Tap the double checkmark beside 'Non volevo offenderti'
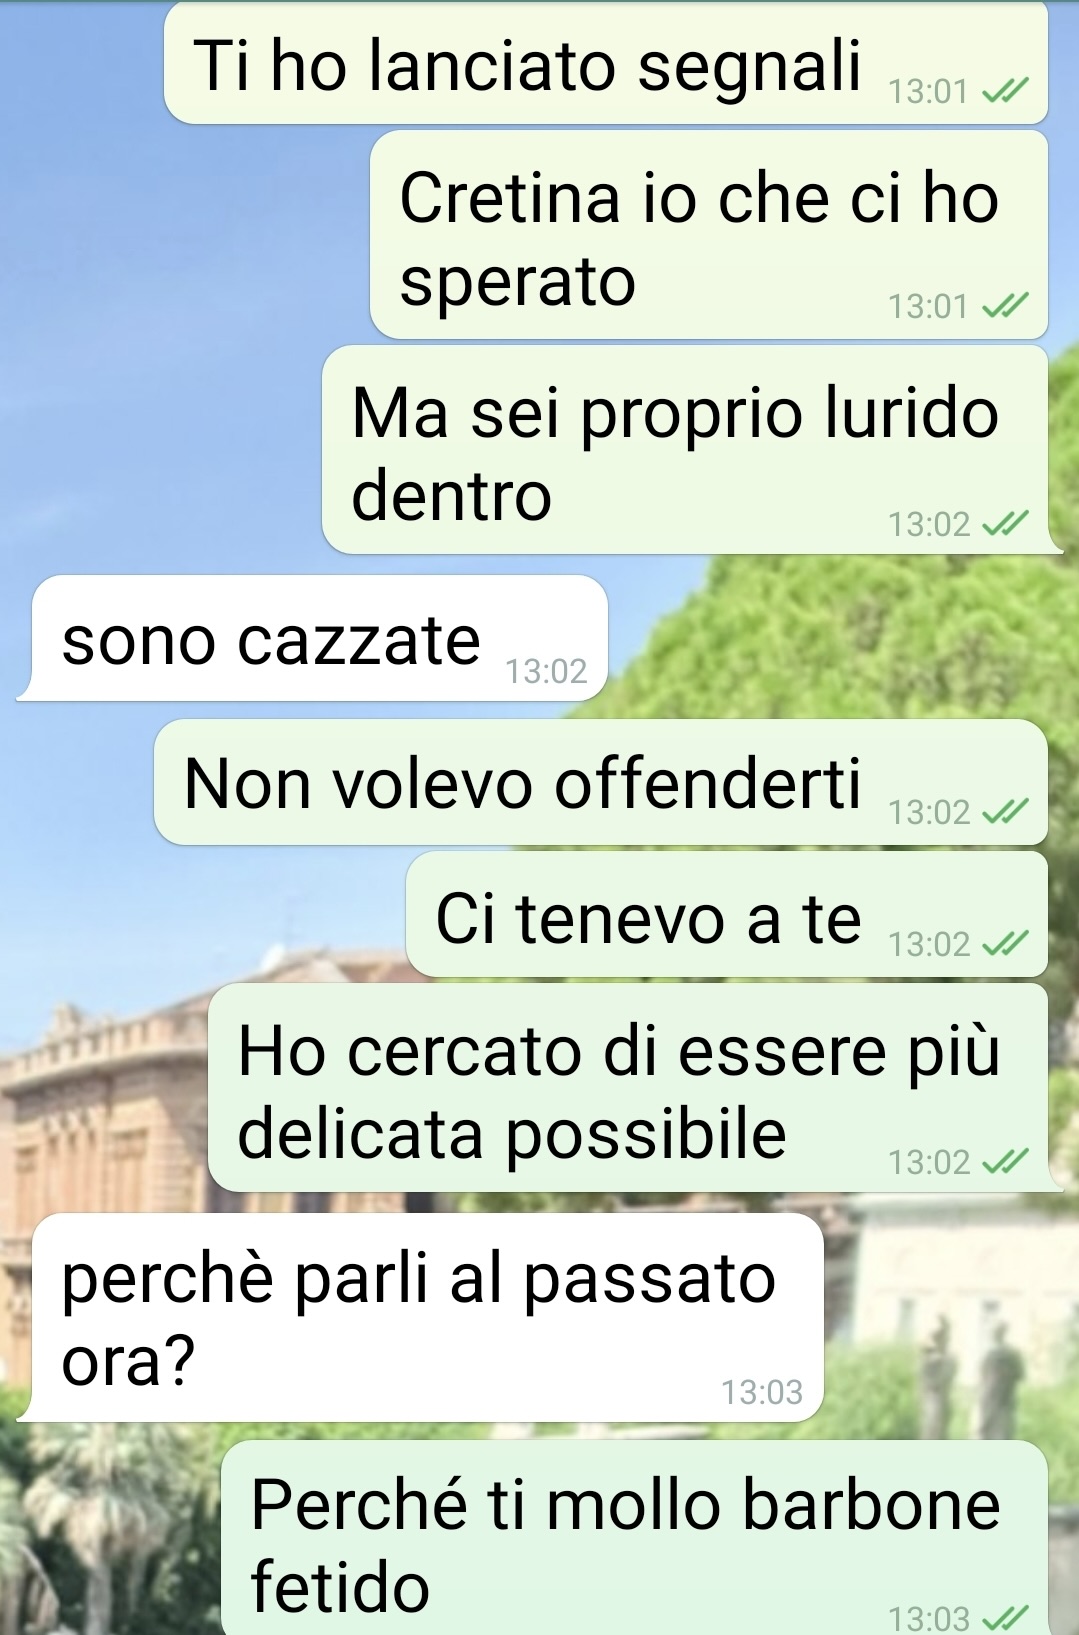 [1004, 812]
